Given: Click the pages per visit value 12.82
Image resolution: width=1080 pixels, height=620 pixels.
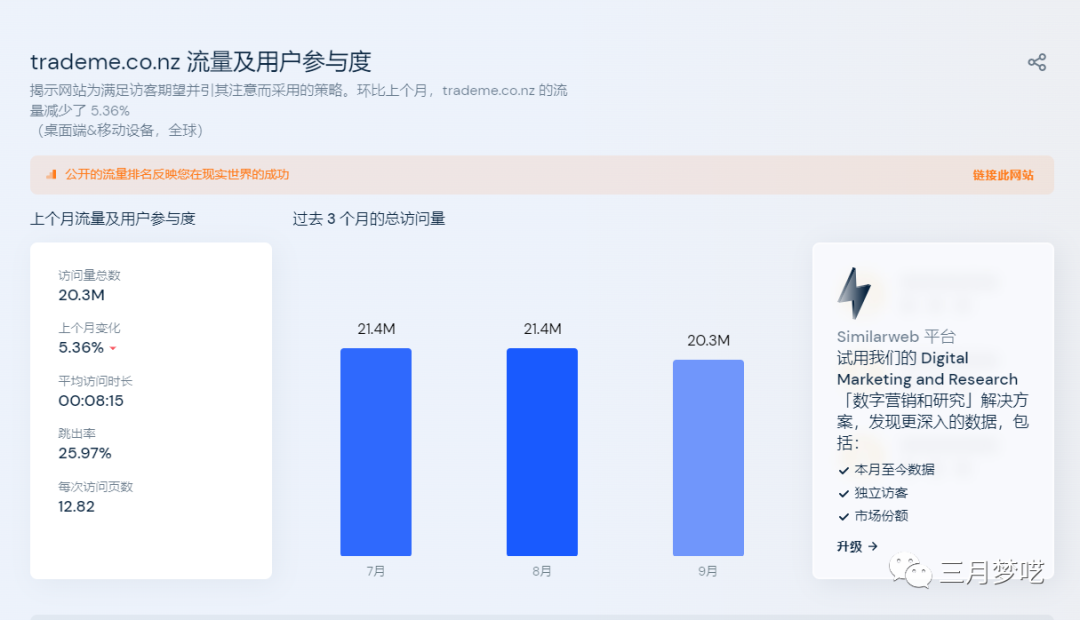Looking at the screenshot, I should pyautogui.click(x=76, y=506).
